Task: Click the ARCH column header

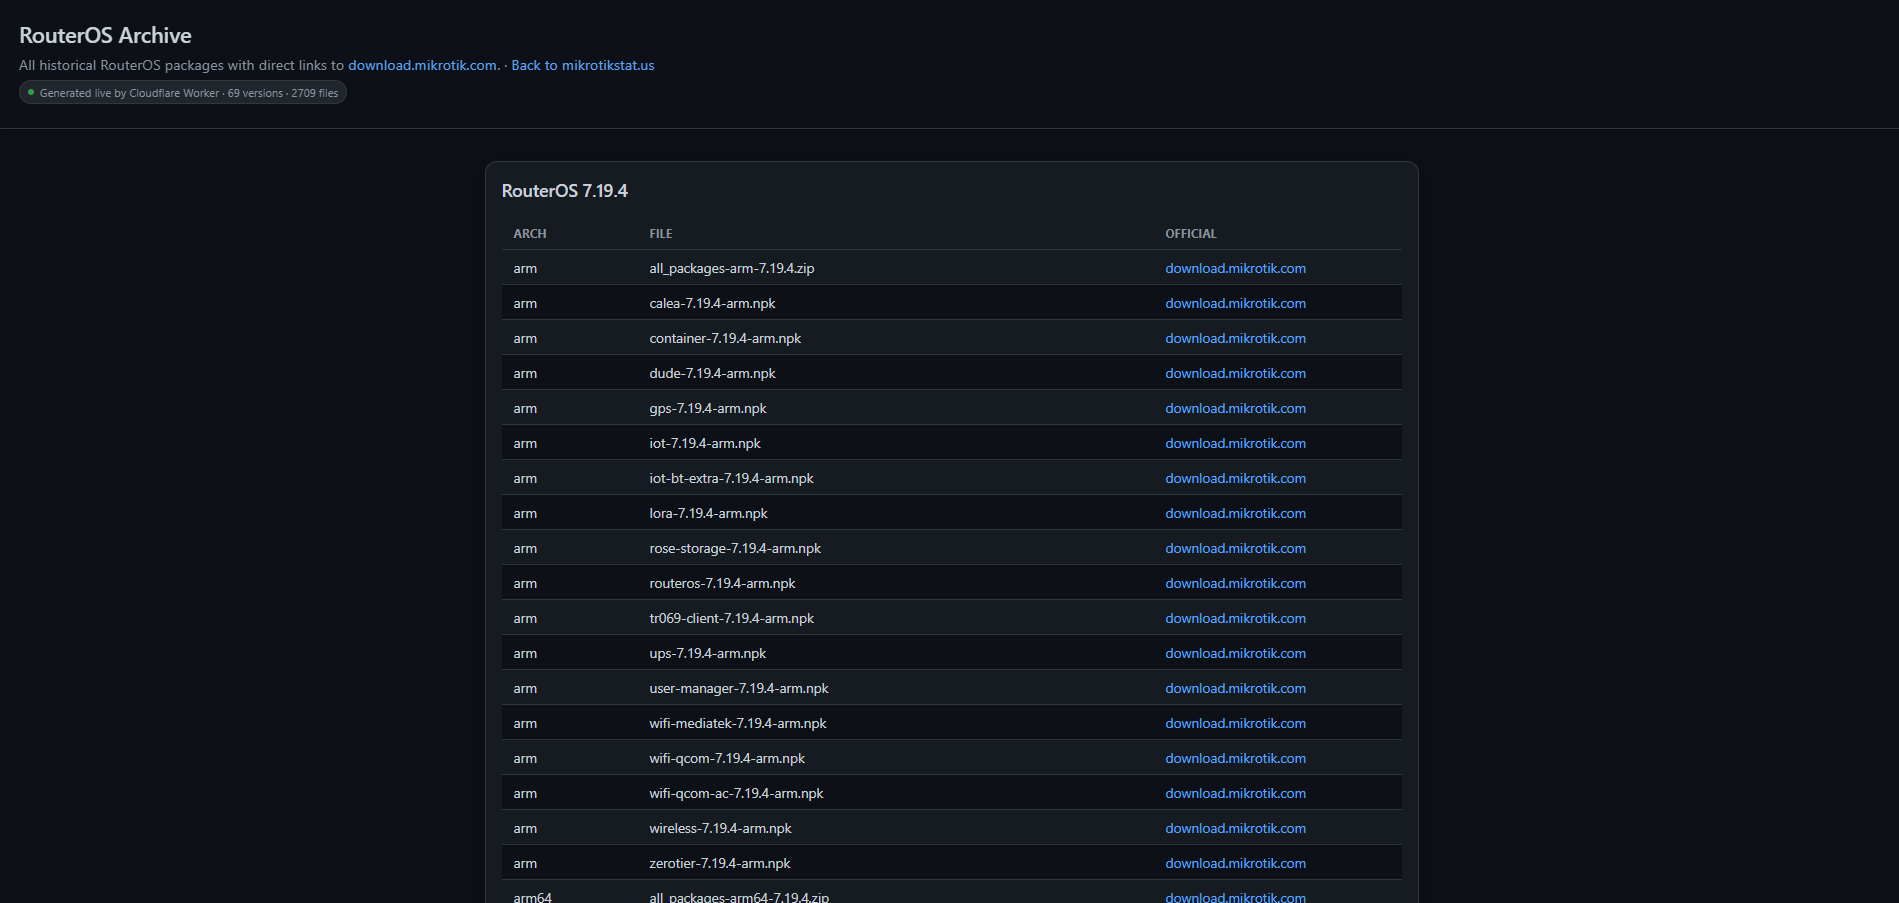Action: click(x=530, y=234)
